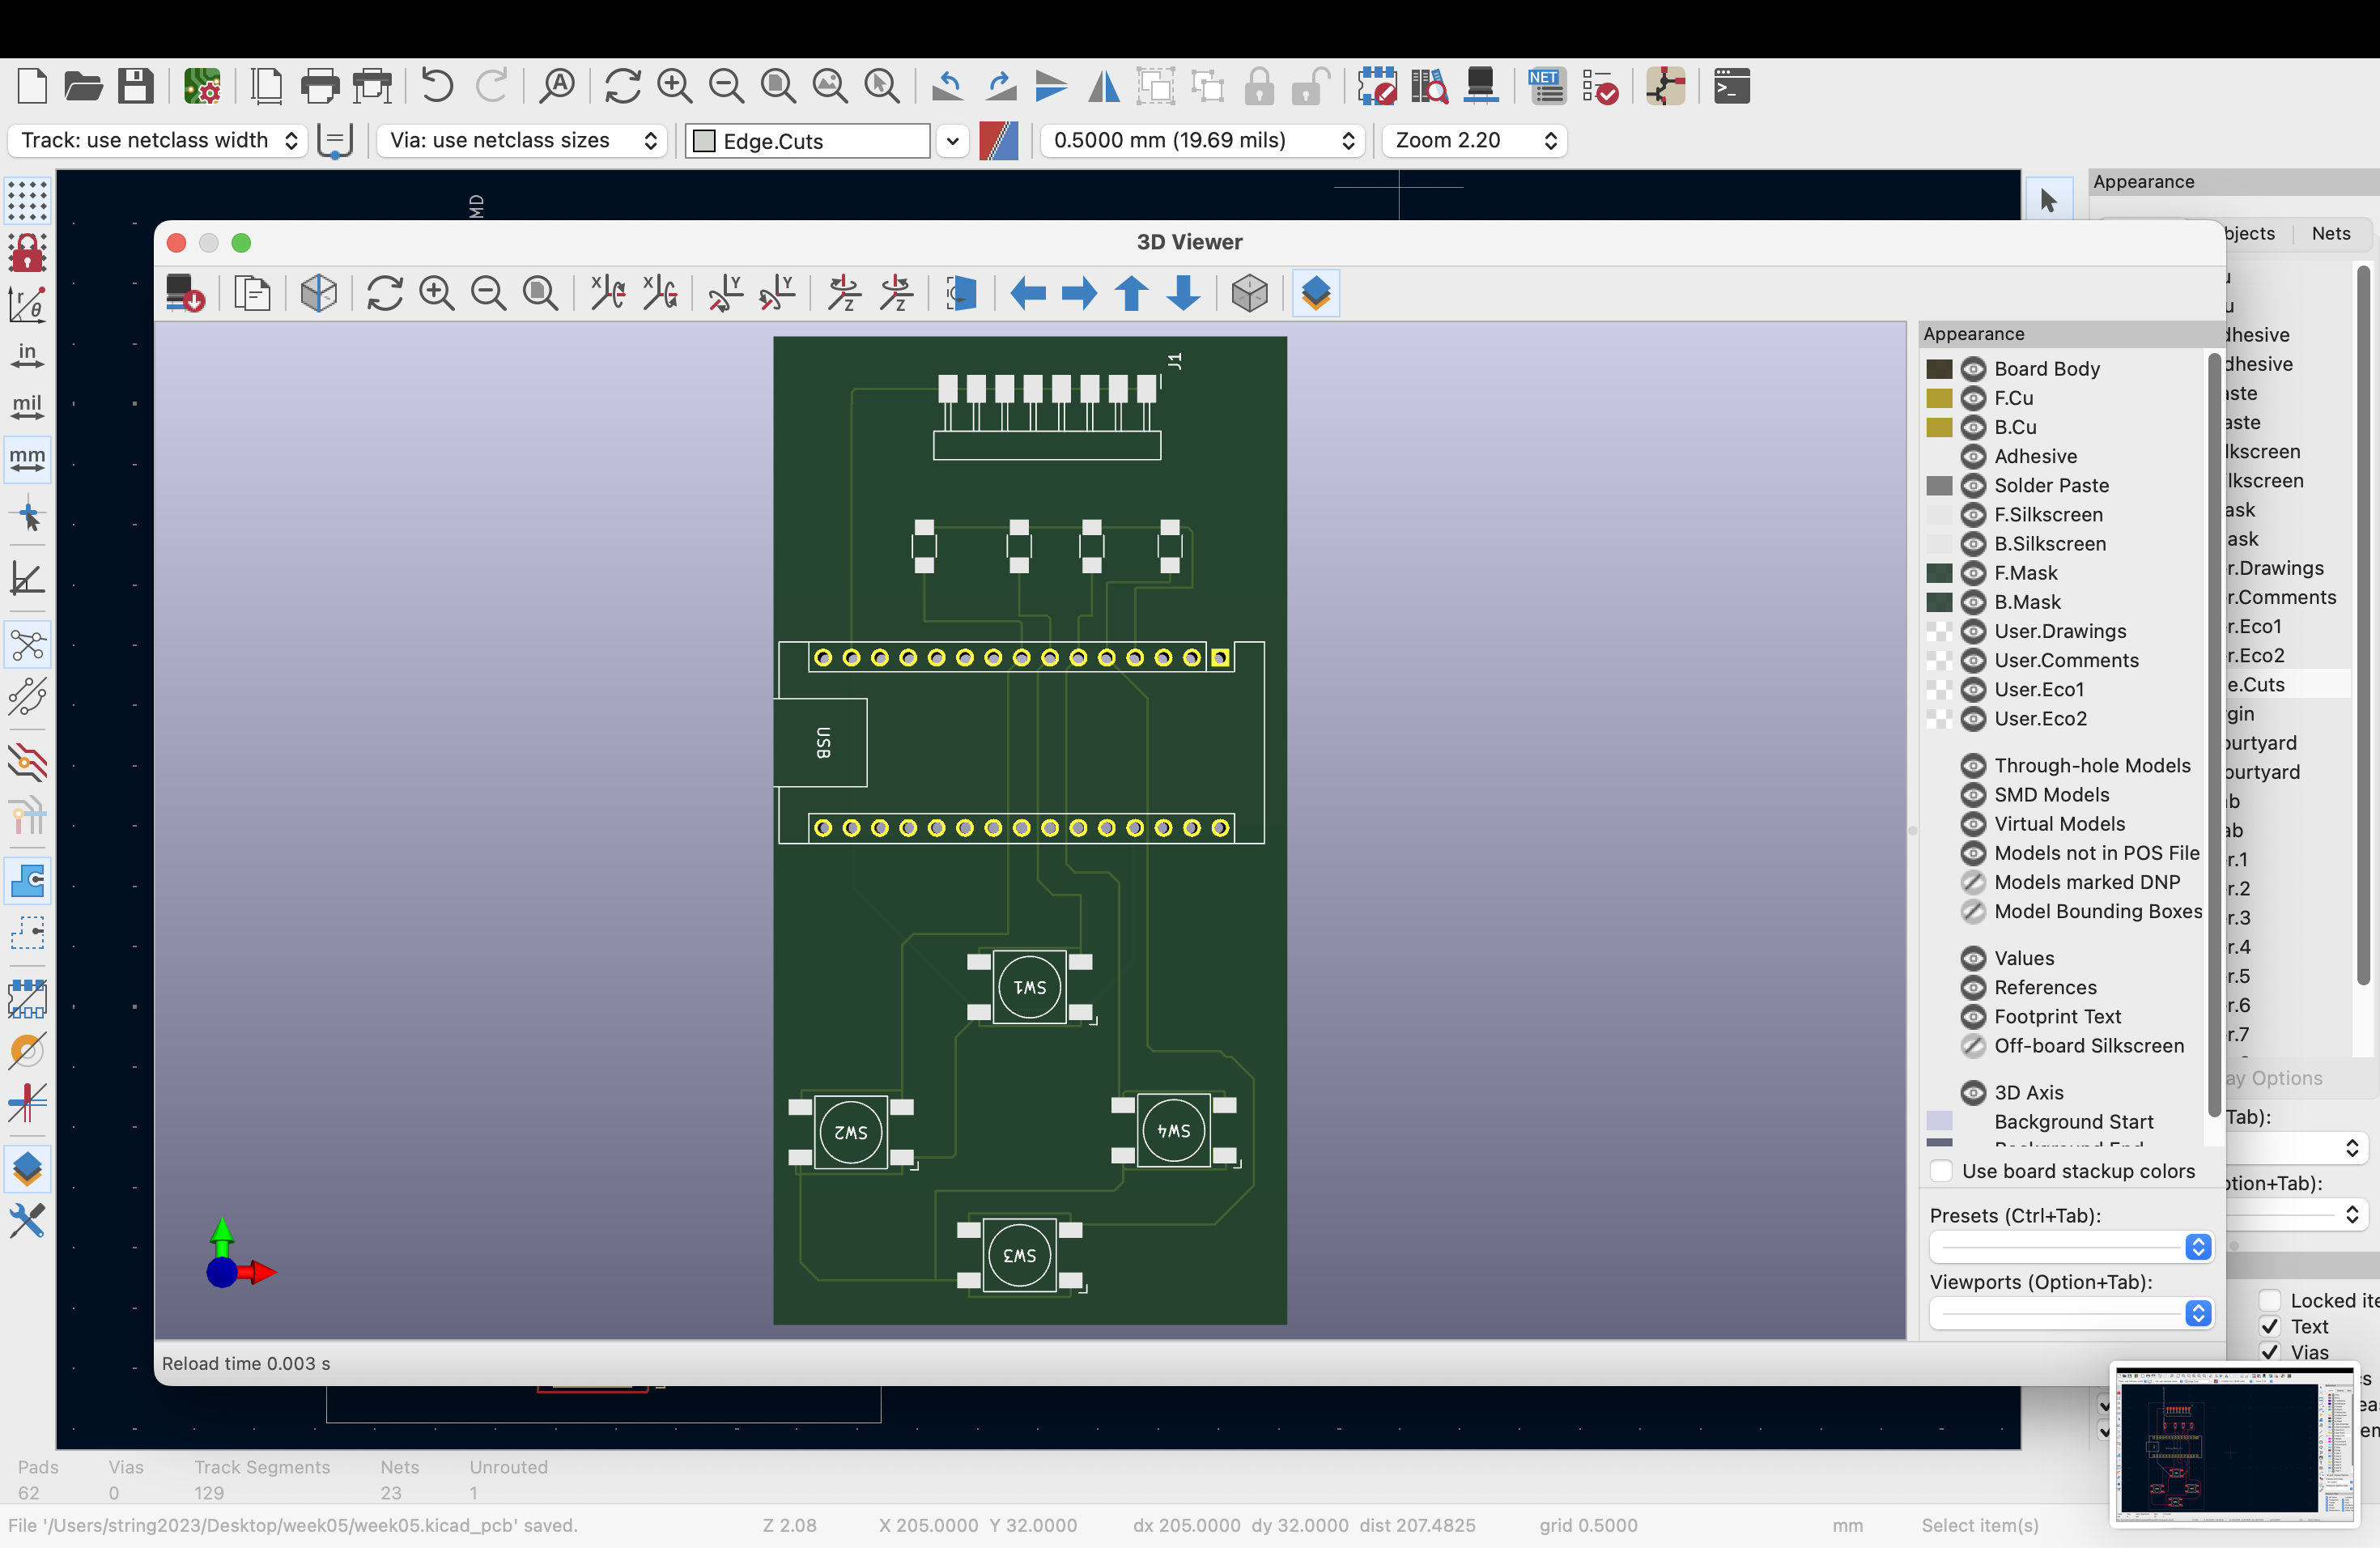Open Zoom 2.20 dropdown
Screen dimensions: 2380x1548
point(1474,140)
